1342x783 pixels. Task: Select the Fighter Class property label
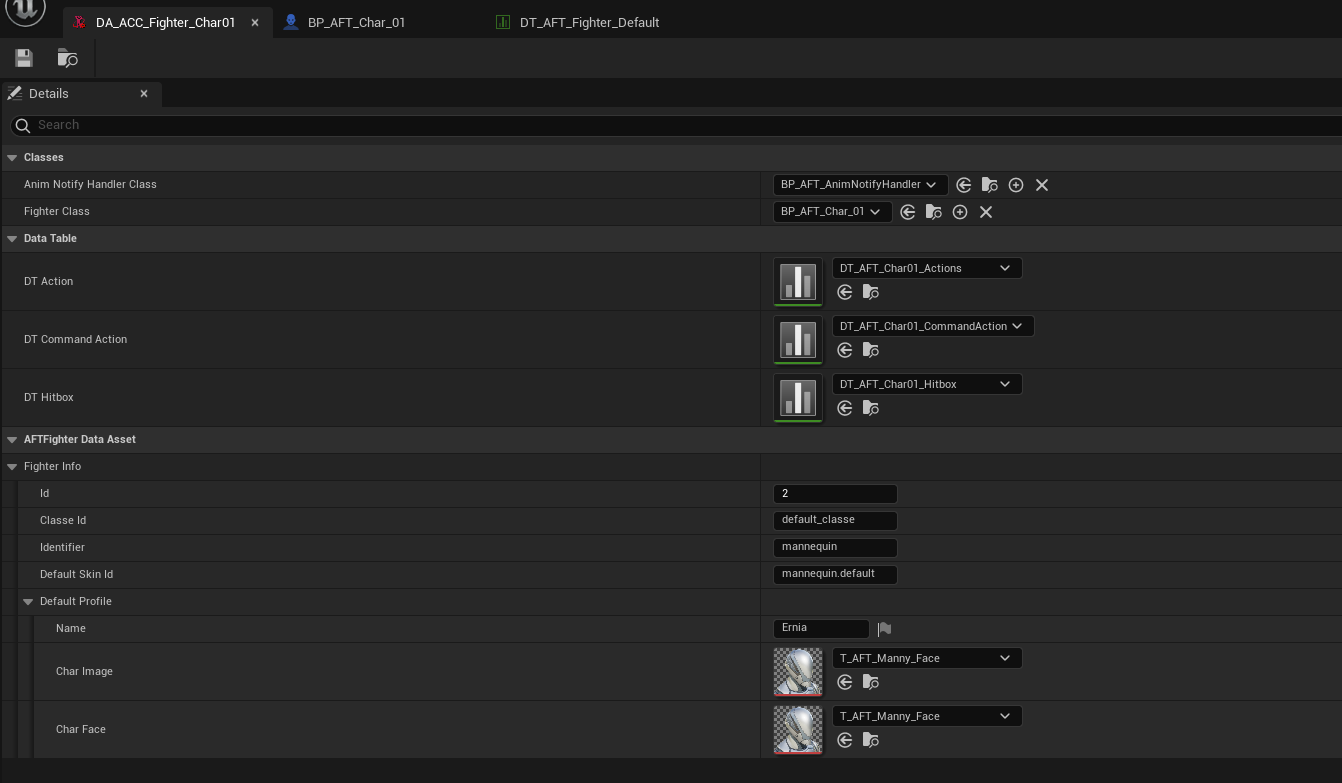click(x=57, y=212)
